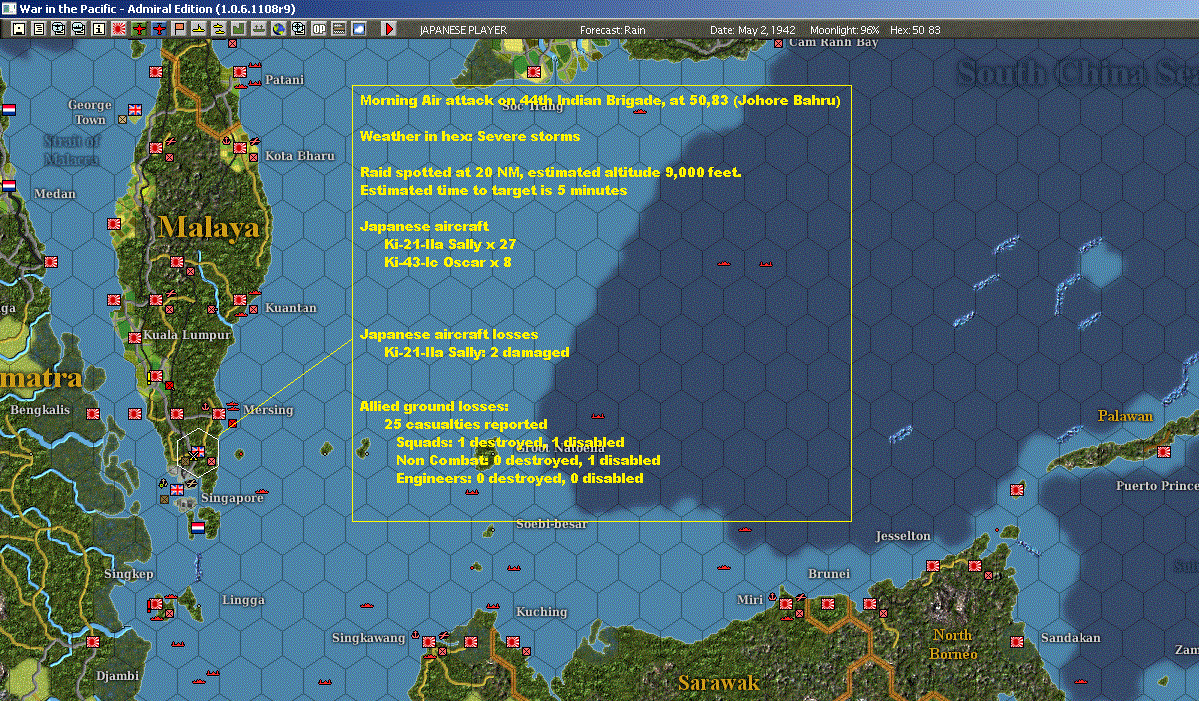Click the double yellow ships toolbar icon
Viewport: 1199px width, 701px height.
click(x=218, y=29)
